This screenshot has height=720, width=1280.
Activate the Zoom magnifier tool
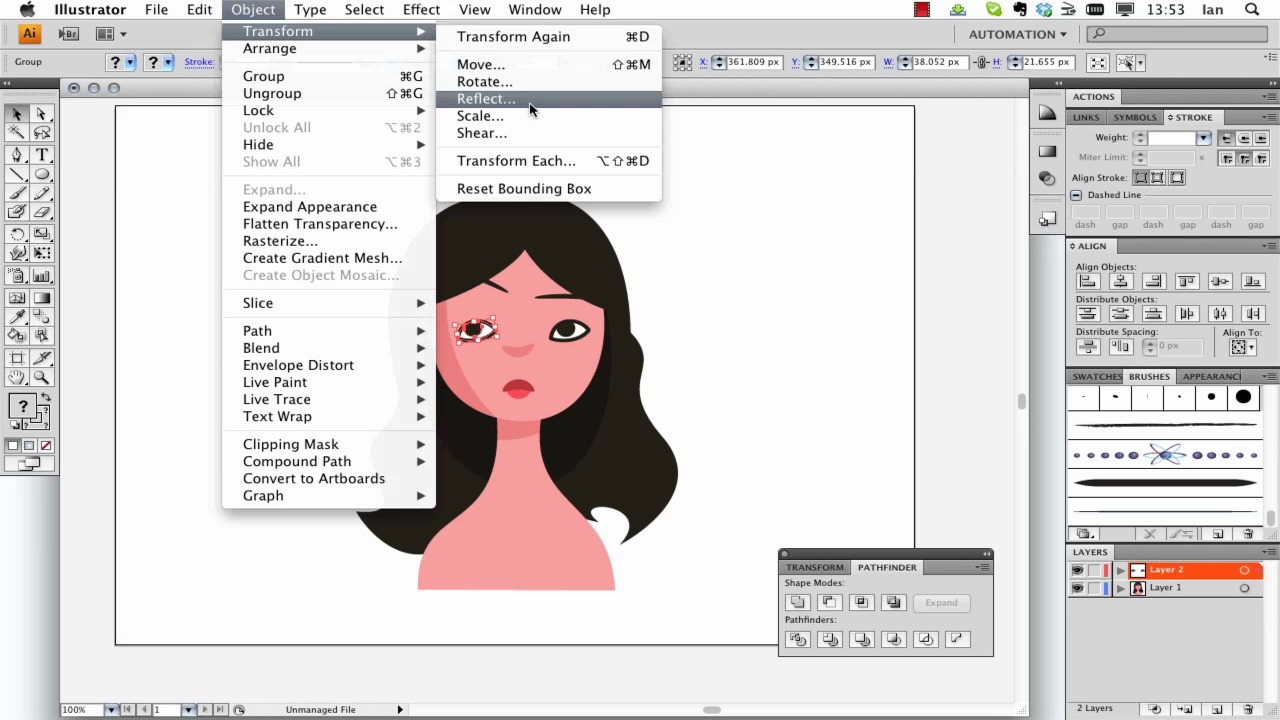(x=42, y=378)
